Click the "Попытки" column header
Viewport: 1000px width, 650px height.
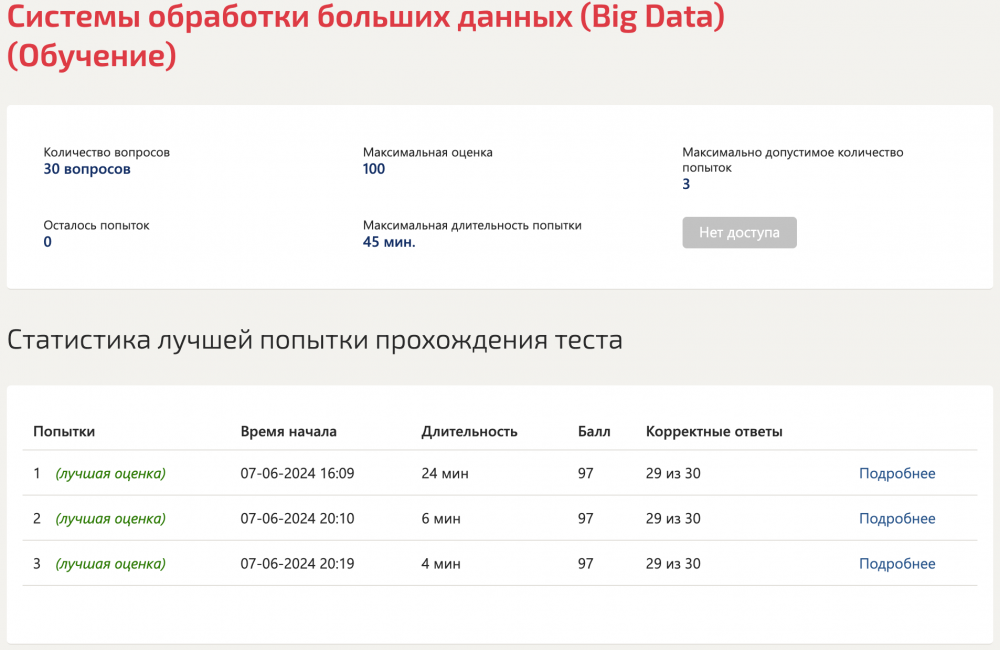(x=64, y=431)
